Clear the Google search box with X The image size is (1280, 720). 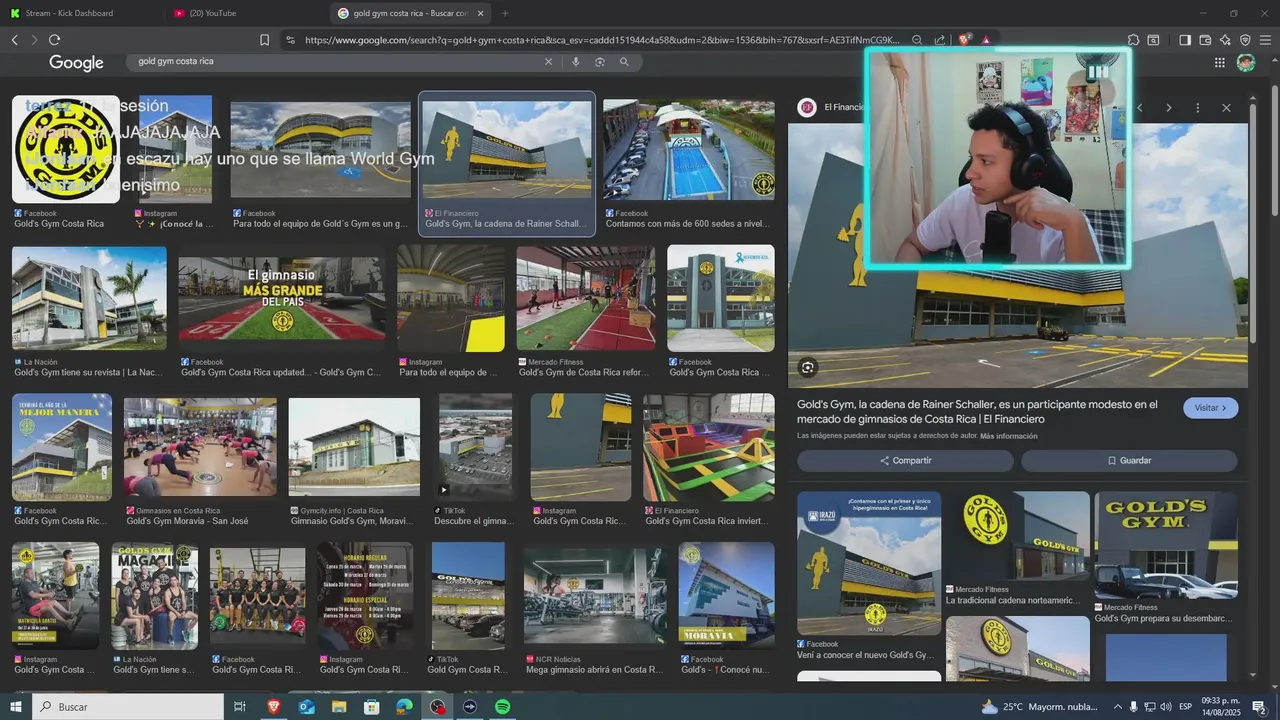[548, 62]
